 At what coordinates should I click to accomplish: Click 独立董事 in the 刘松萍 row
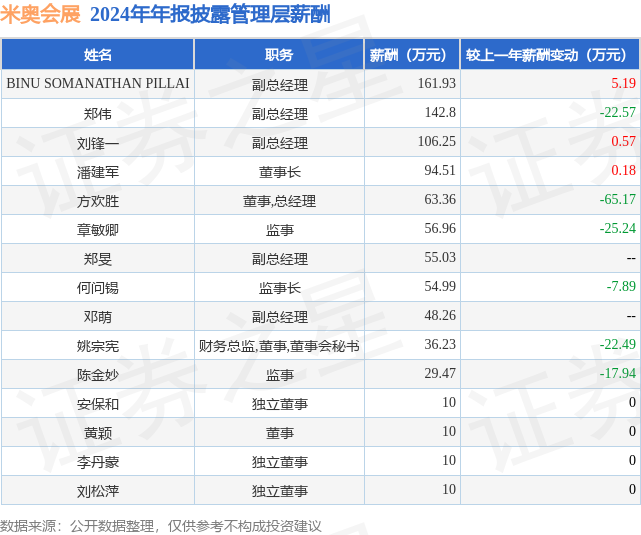tap(280, 491)
